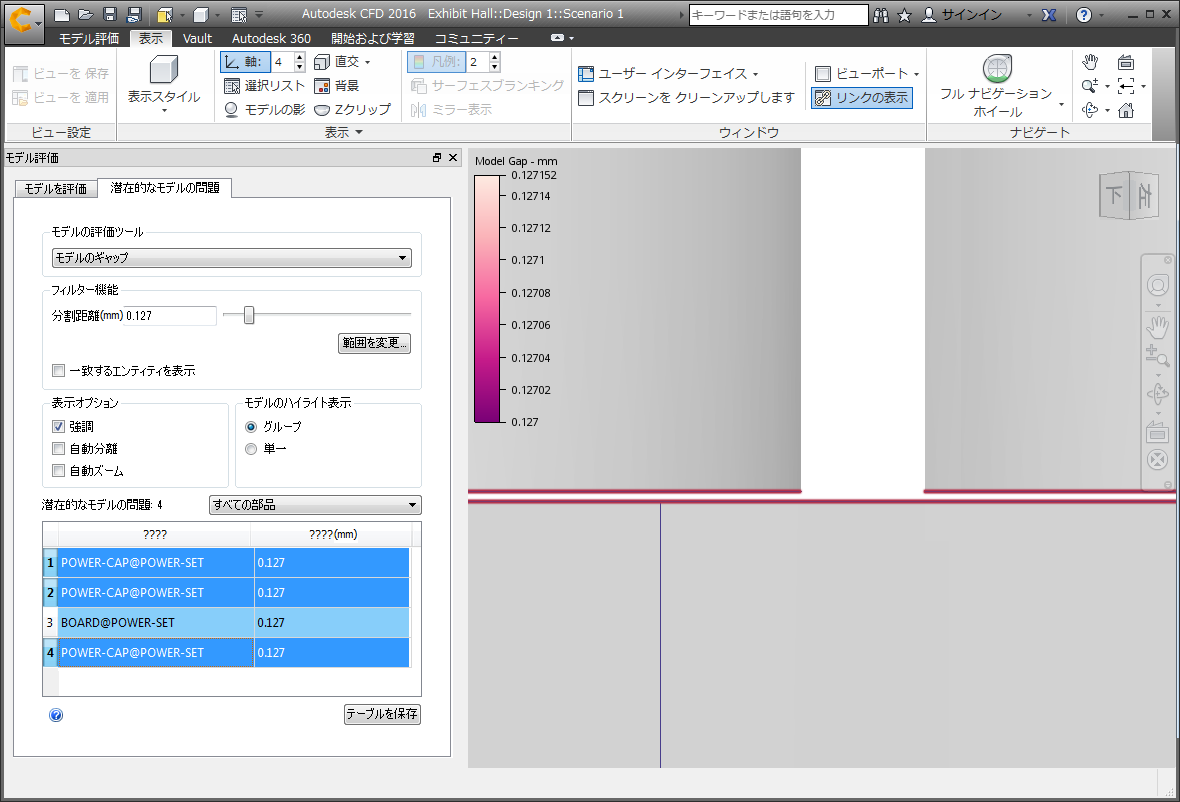Click the Save floppy disk icon
The image size is (1180, 802).
click(x=110, y=15)
